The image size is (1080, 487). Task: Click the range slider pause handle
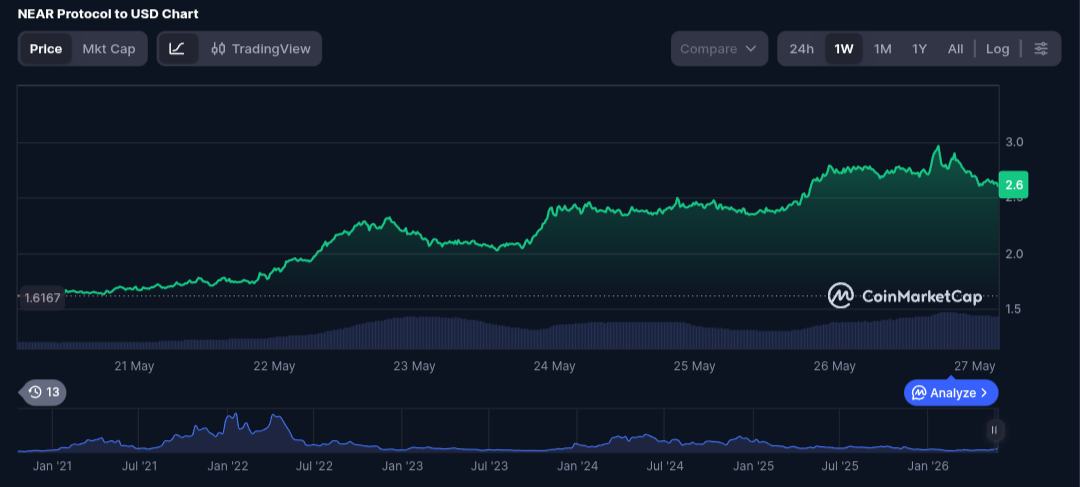pos(994,430)
